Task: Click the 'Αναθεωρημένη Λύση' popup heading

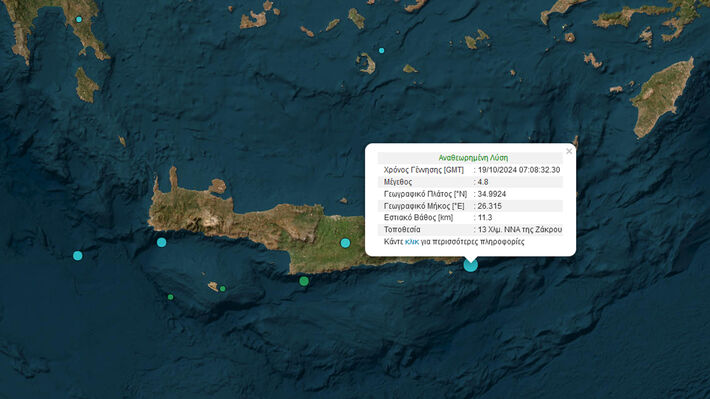Action: 473,158
